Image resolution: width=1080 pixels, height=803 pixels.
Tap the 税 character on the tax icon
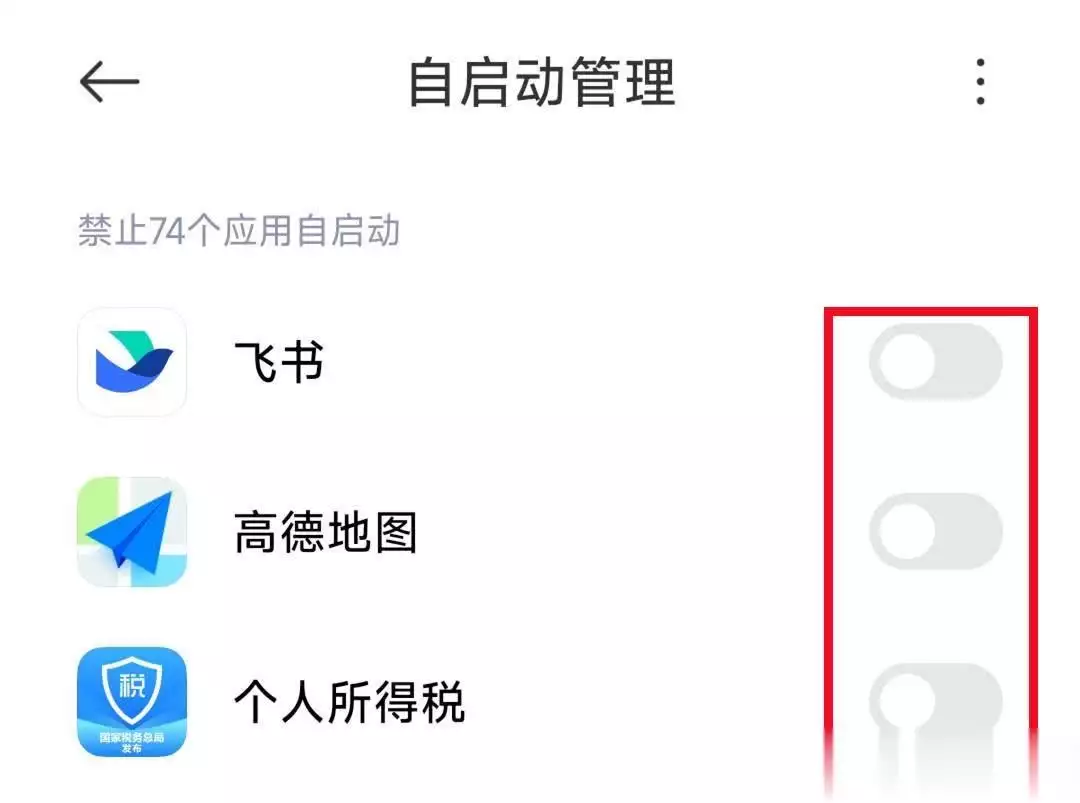tap(132, 686)
